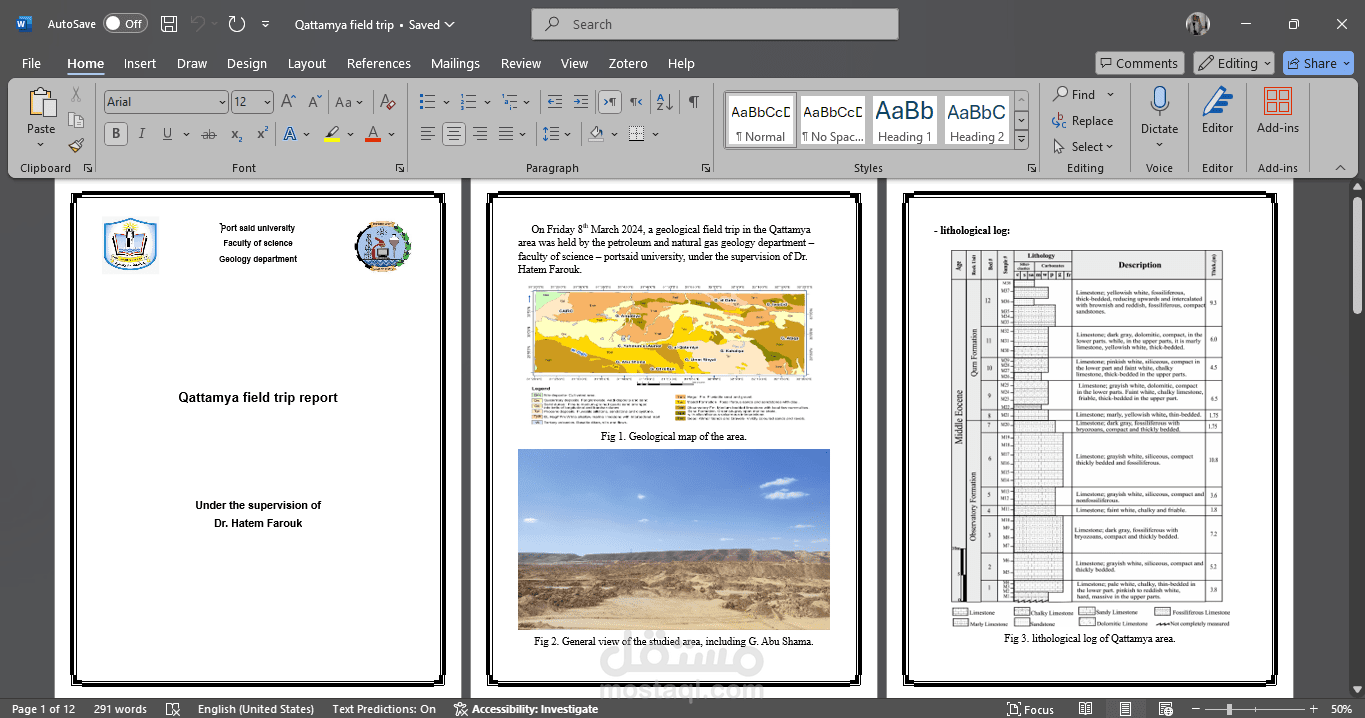Decrease the paragraph indent

pos(556,102)
